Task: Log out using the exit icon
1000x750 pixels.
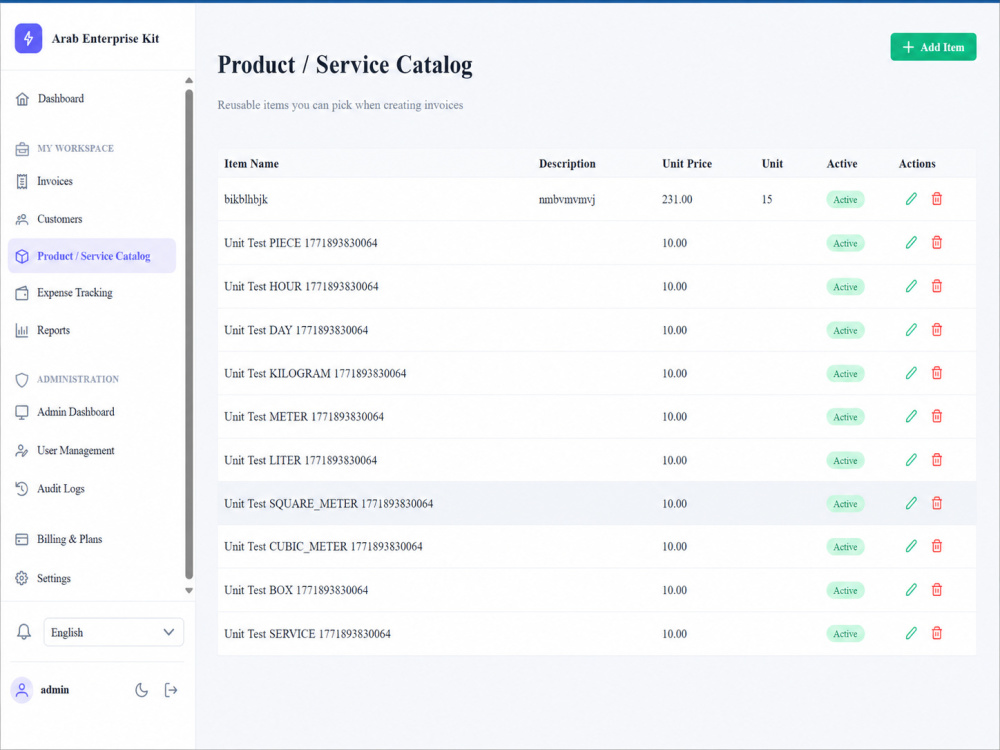Action: pos(170,690)
